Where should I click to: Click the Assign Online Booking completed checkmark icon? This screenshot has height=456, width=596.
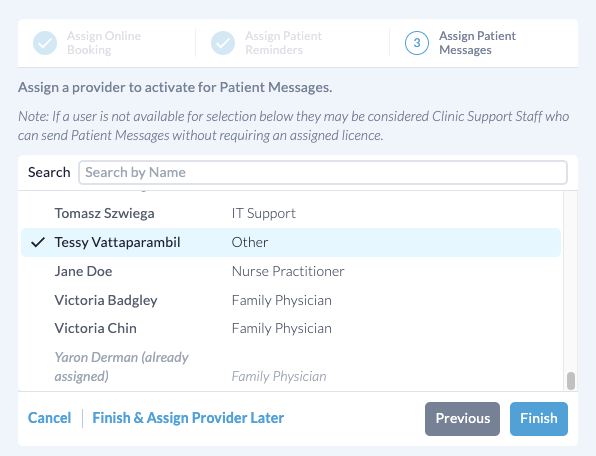45,43
